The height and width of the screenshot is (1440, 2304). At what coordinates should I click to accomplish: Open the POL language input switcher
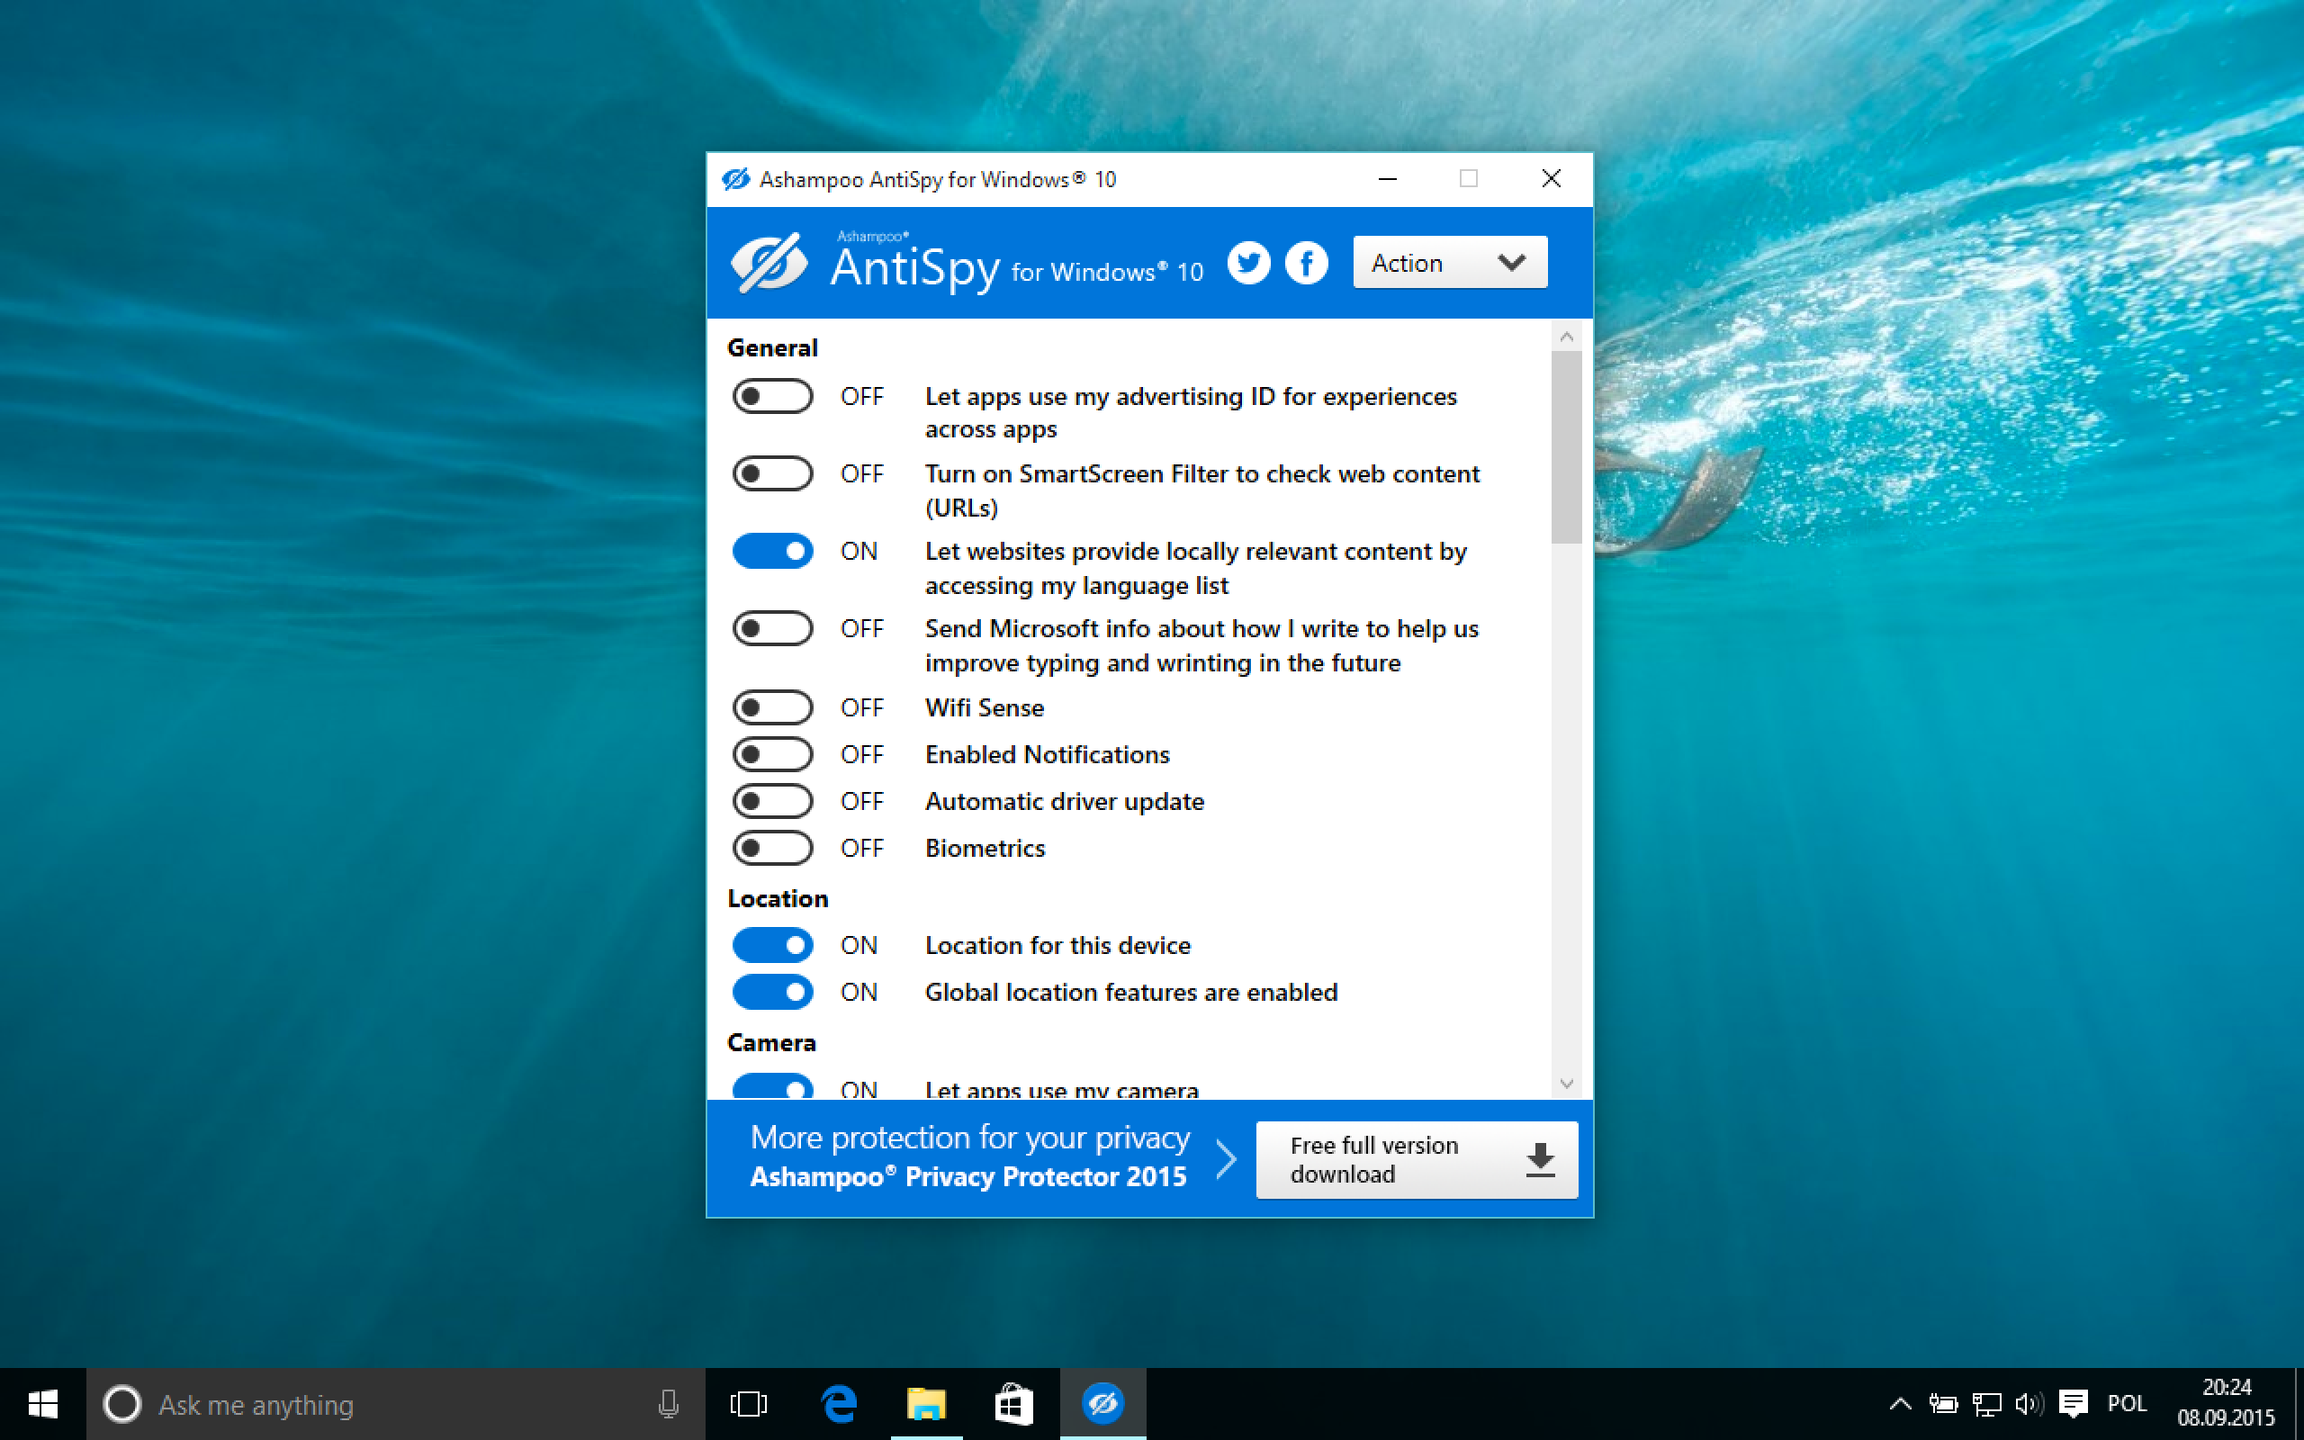(2127, 1404)
